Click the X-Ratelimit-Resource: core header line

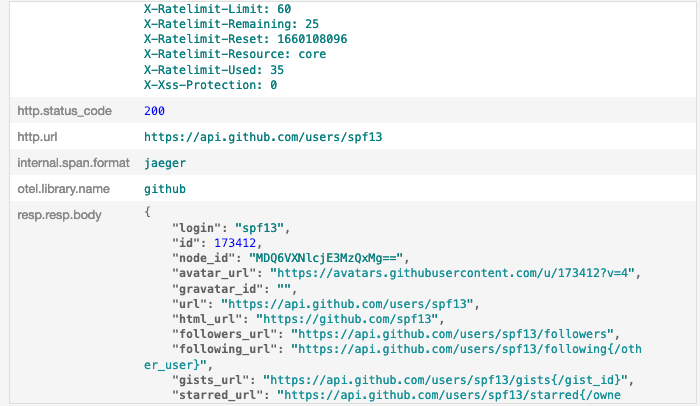[239, 54]
